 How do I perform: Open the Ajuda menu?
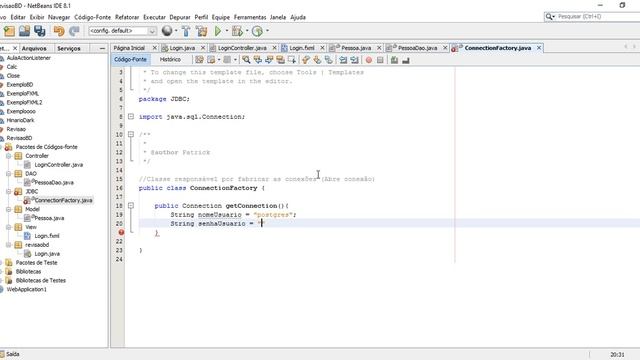[x=298, y=17]
